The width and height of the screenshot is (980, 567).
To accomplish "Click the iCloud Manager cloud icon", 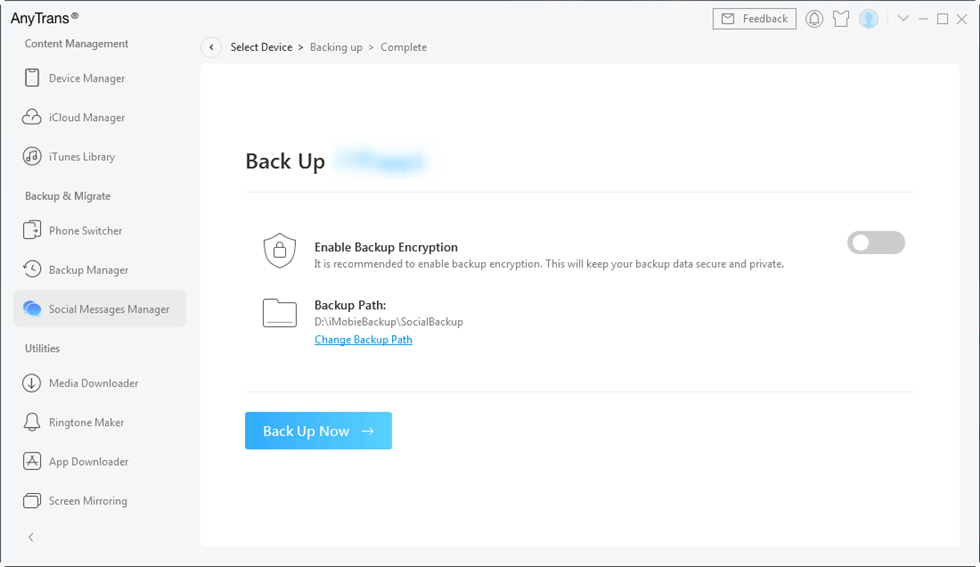I will click(32, 117).
